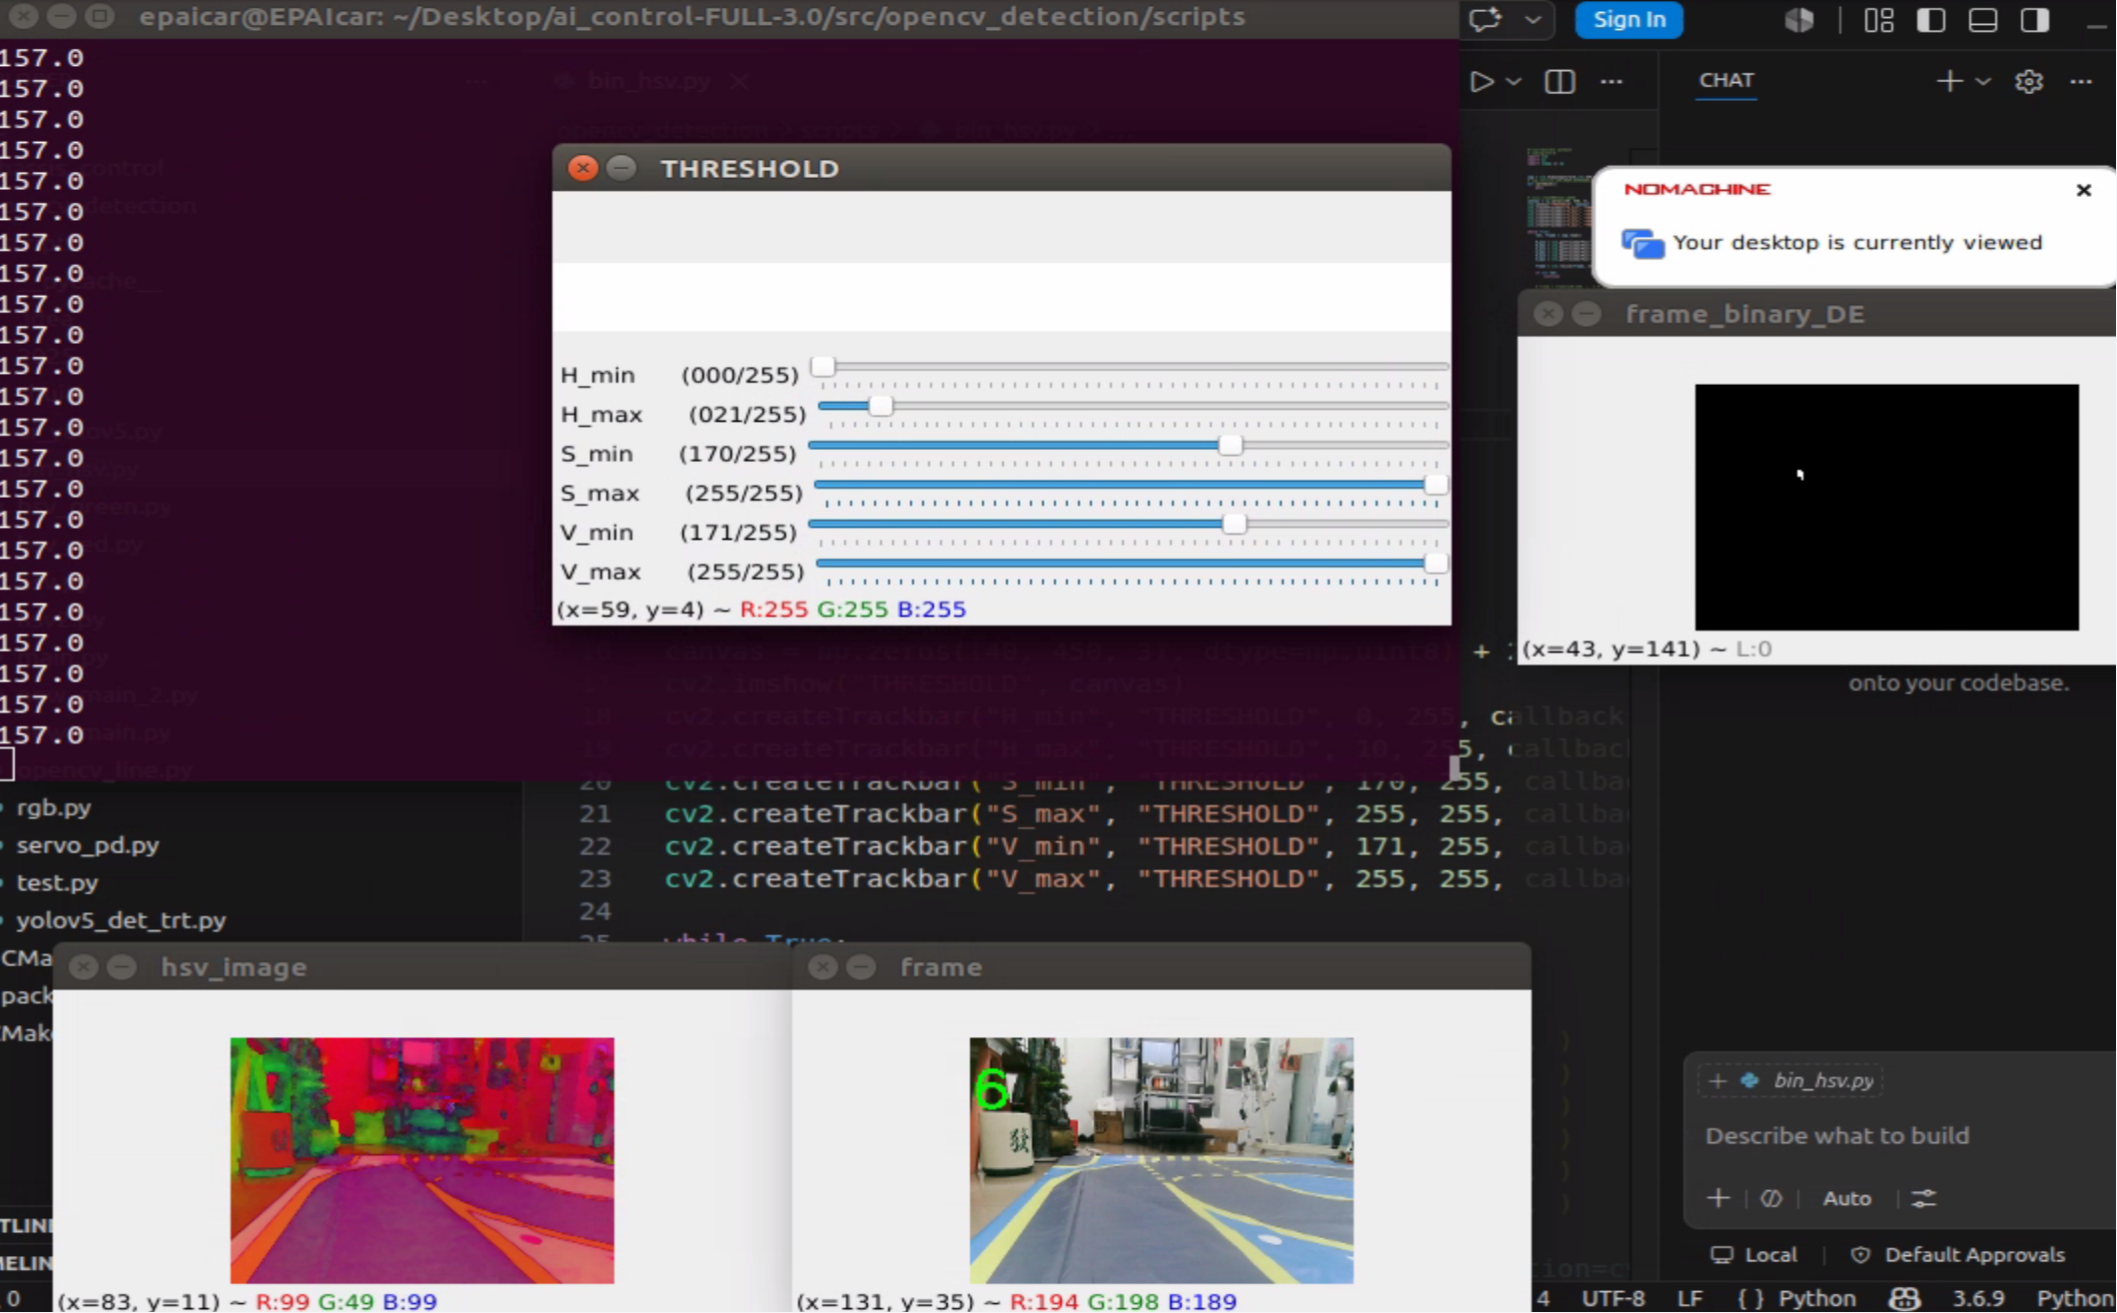Open editor More Actions ellipsis
Viewport: 2117px width, 1313px height.
pos(1612,81)
